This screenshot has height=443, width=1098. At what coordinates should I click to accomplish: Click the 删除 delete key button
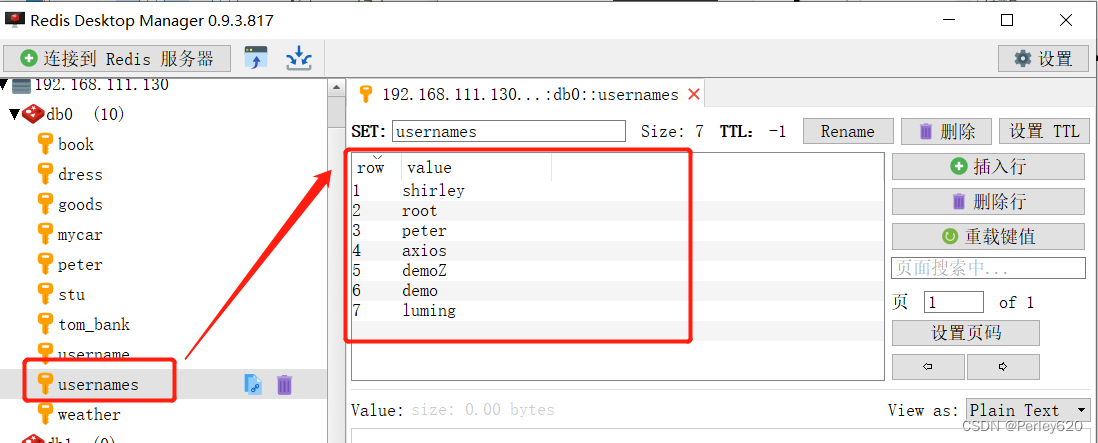click(x=946, y=132)
